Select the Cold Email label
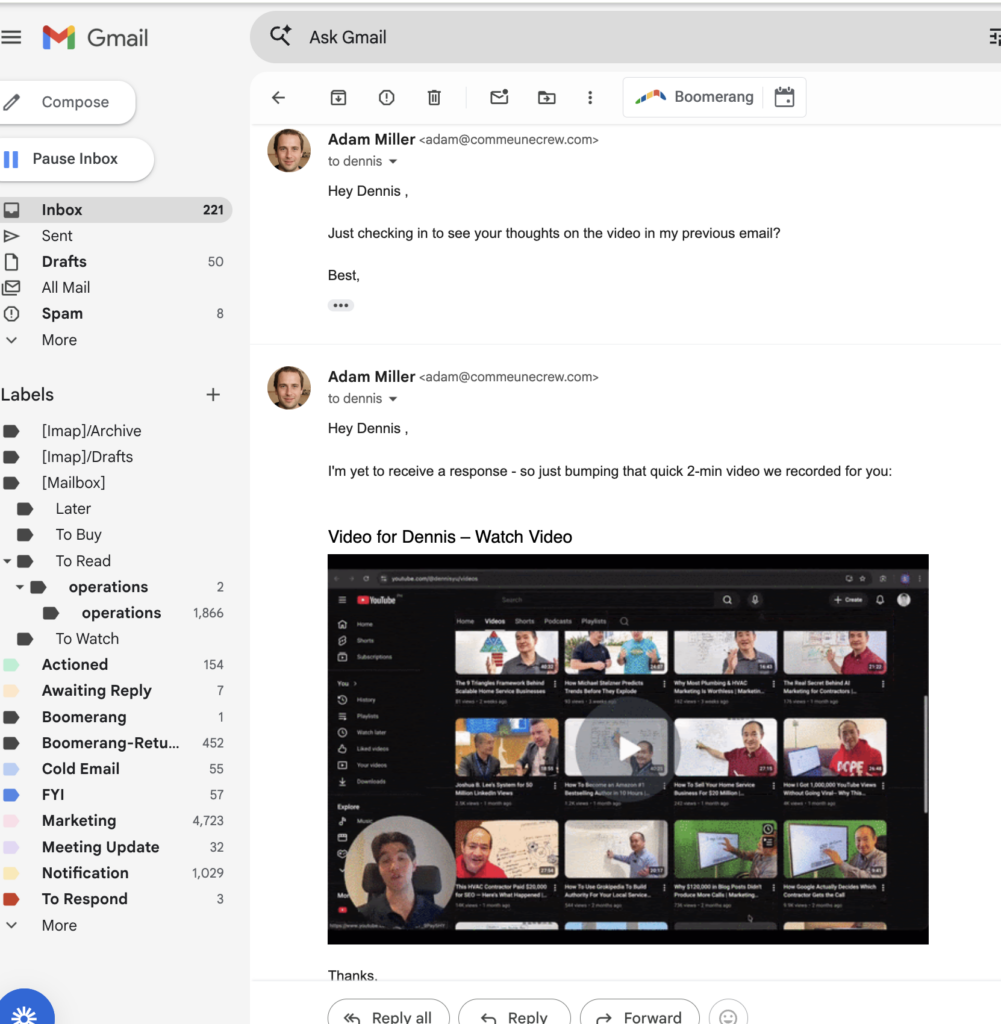 coord(80,769)
